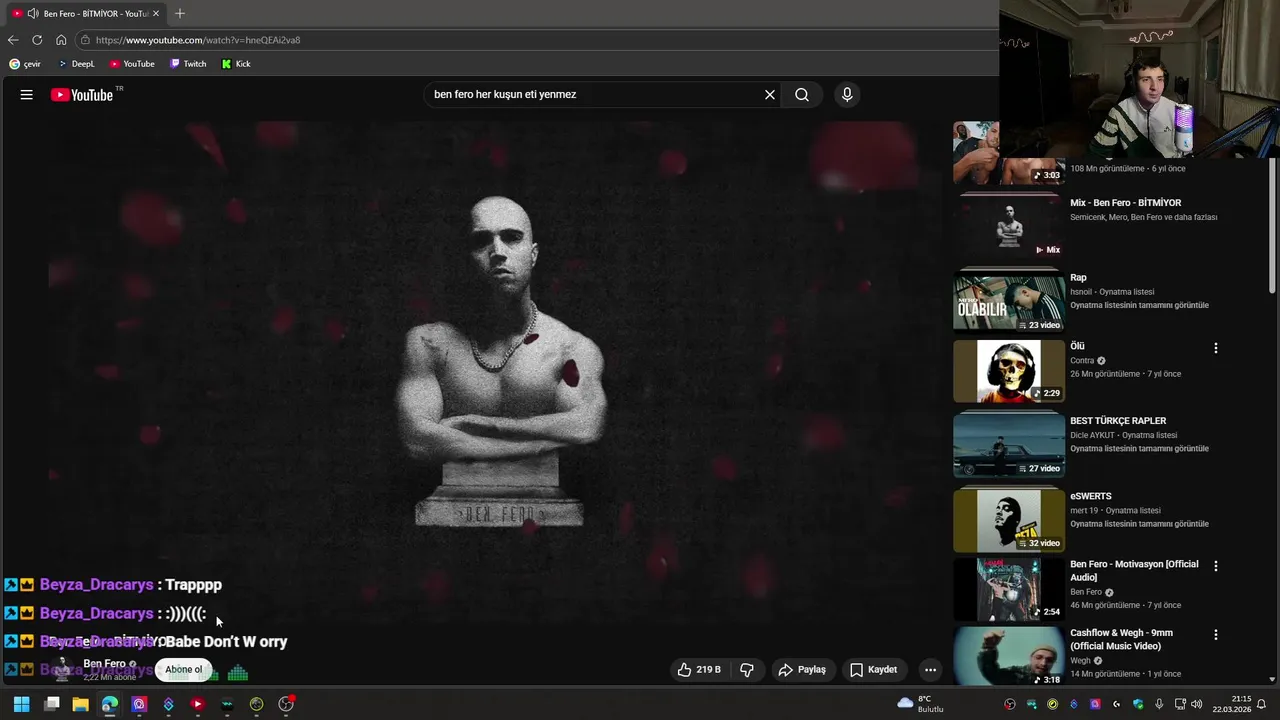1280x720 pixels.
Task: Reload the page with the refresh icon
Action: (x=37, y=40)
